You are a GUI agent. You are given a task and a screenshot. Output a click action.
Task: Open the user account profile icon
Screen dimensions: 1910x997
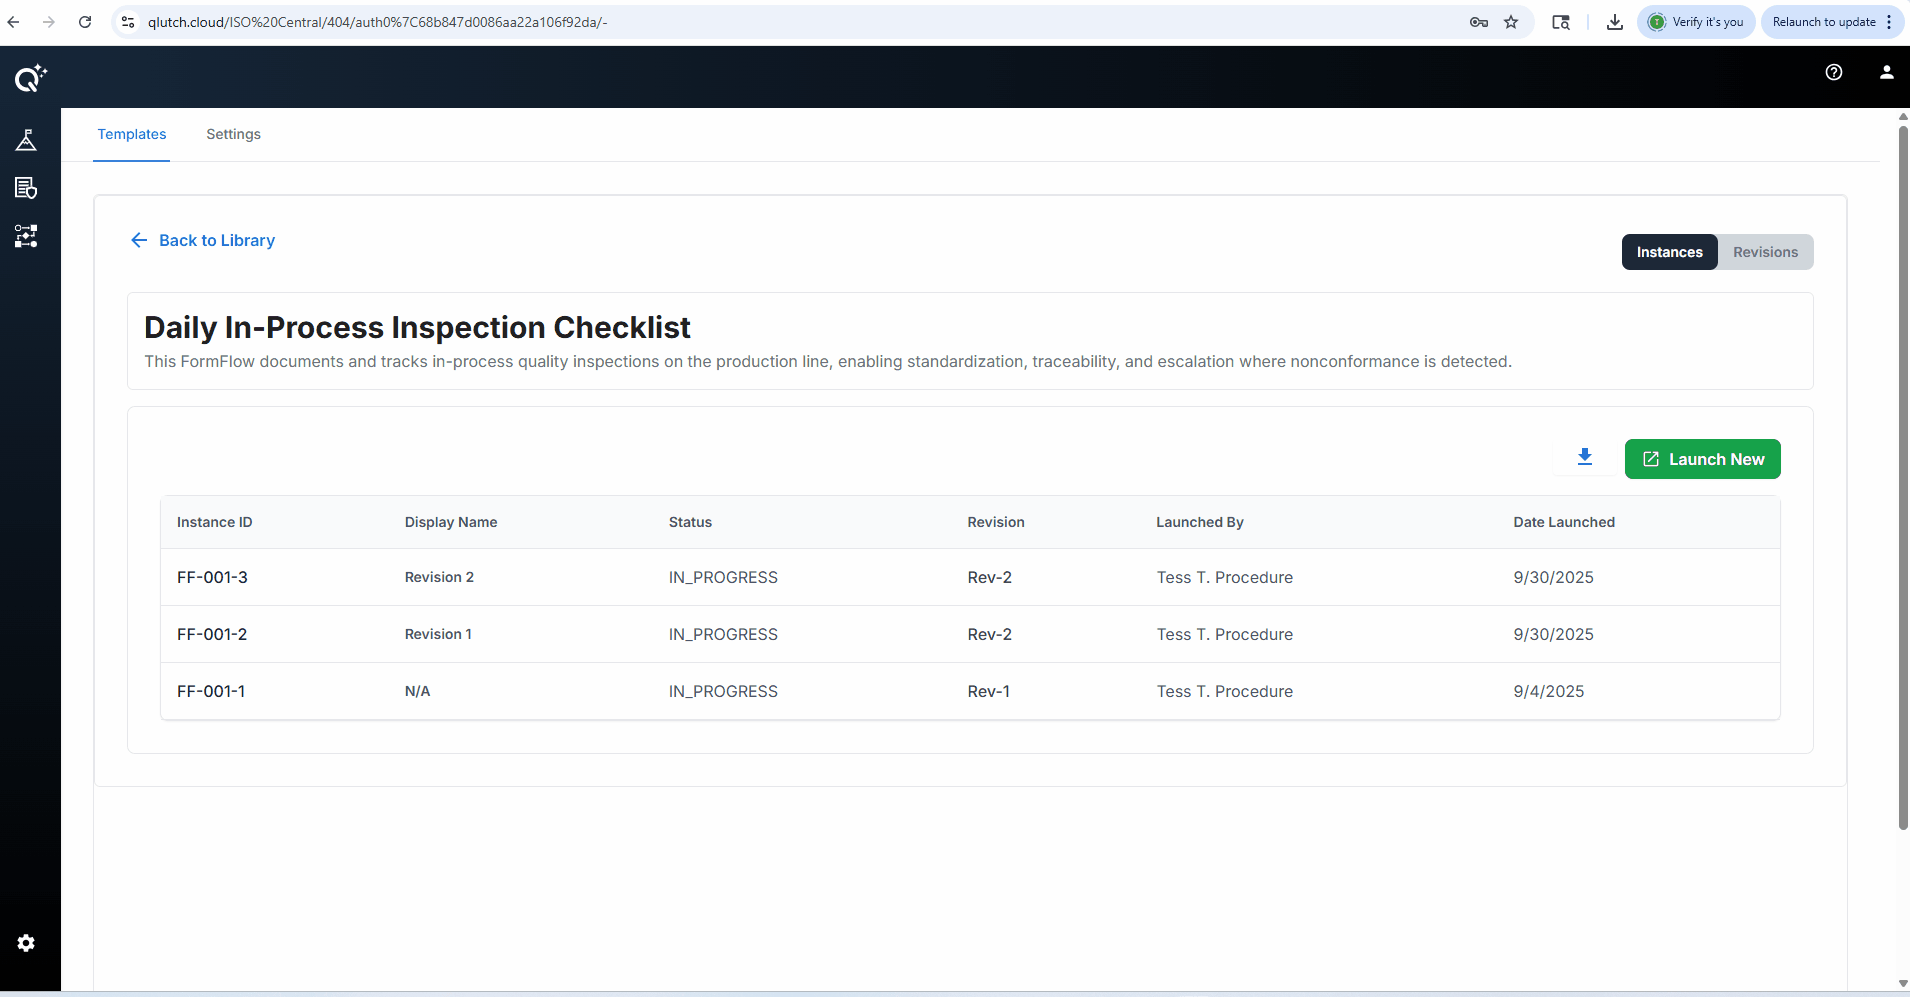[1886, 72]
